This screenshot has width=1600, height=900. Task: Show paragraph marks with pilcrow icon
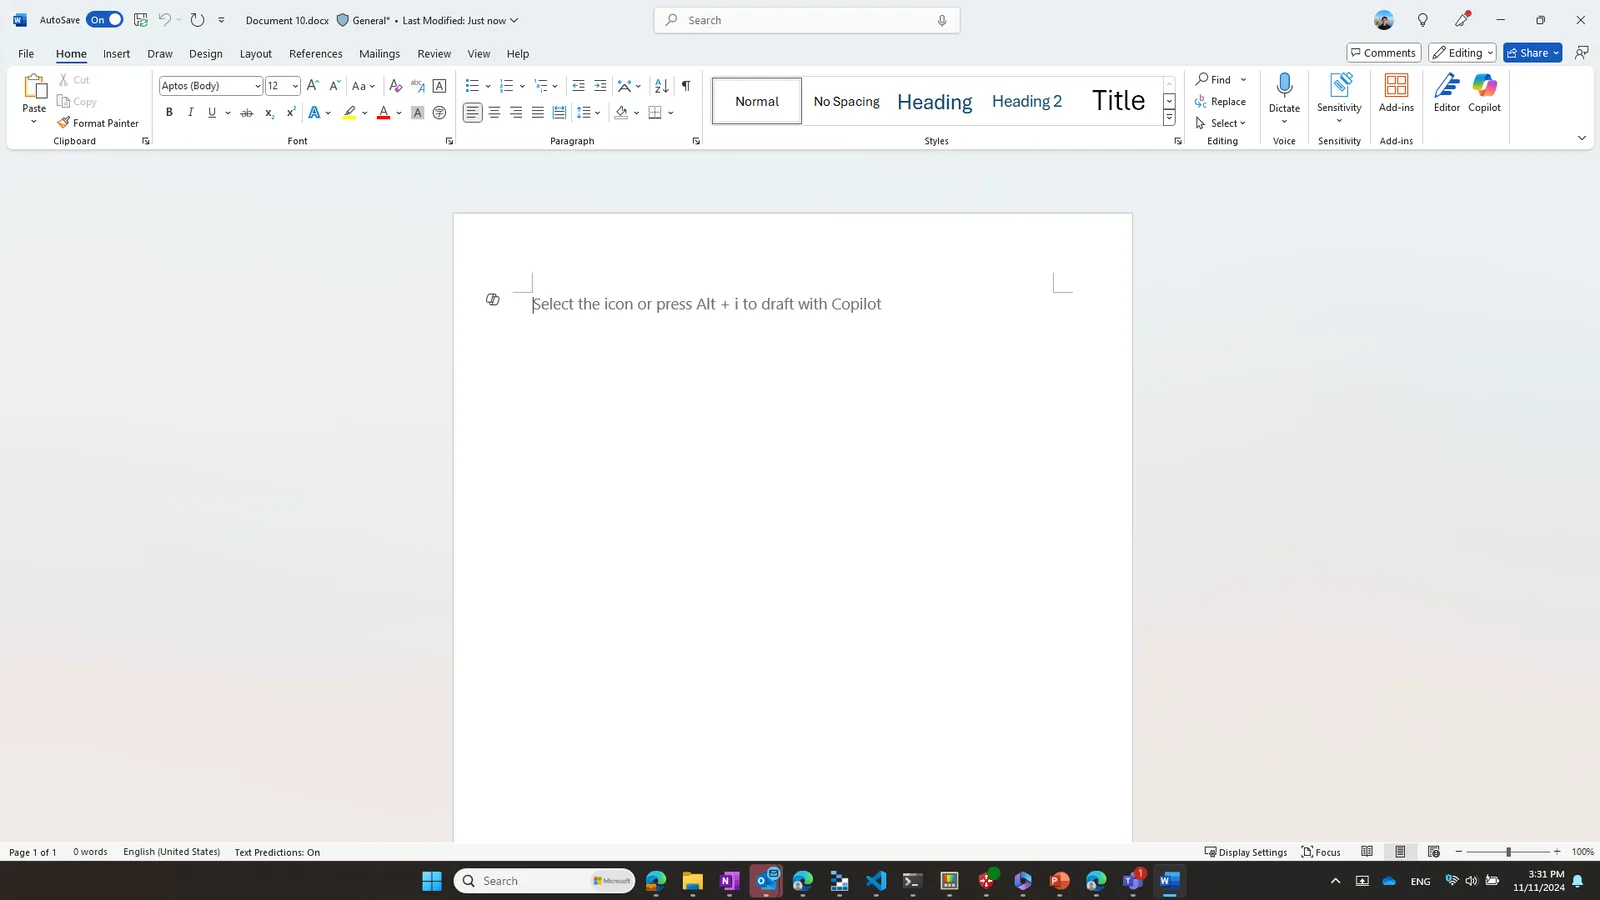tap(686, 86)
